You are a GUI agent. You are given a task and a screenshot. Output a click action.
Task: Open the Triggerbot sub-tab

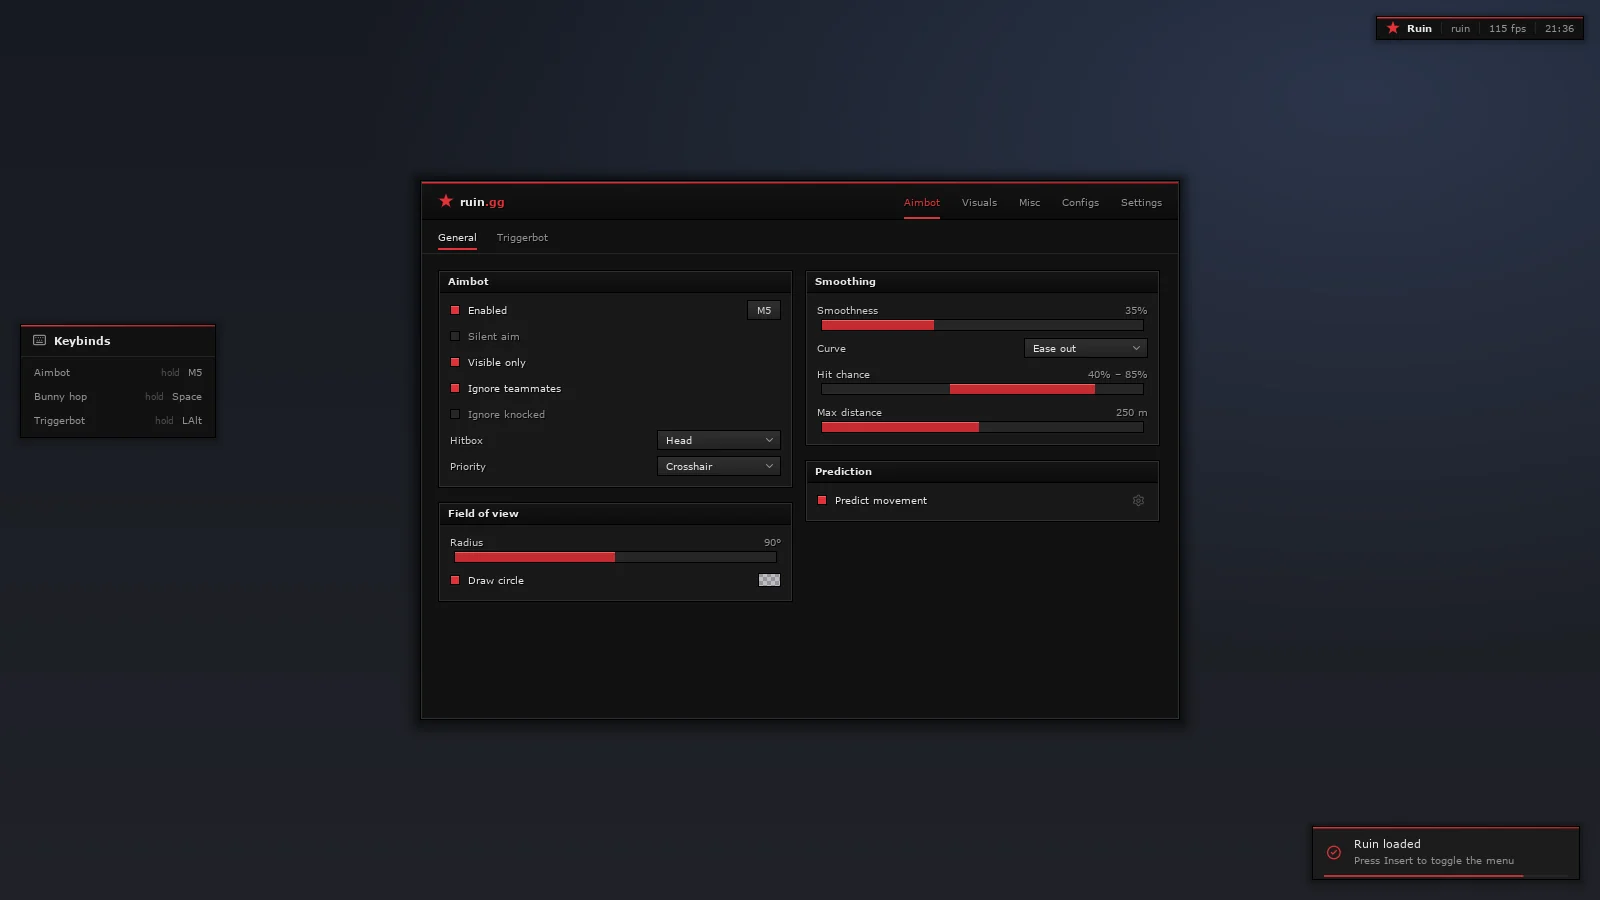click(x=522, y=238)
